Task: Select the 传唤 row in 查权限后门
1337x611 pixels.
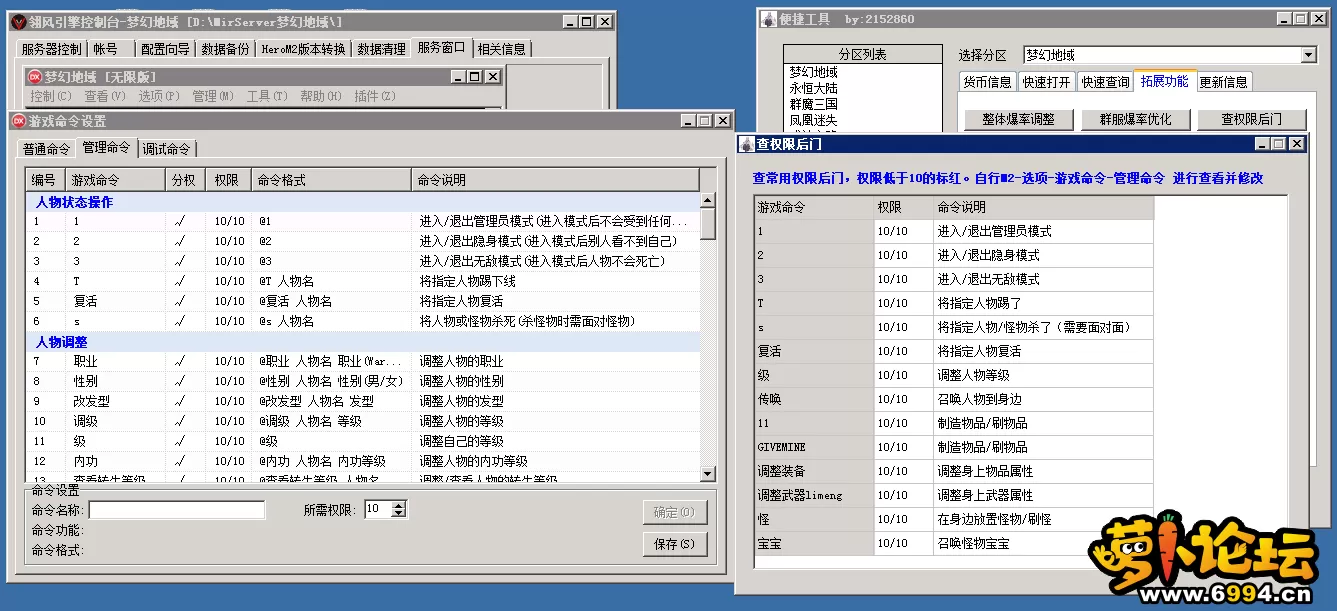Action: coord(954,399)
